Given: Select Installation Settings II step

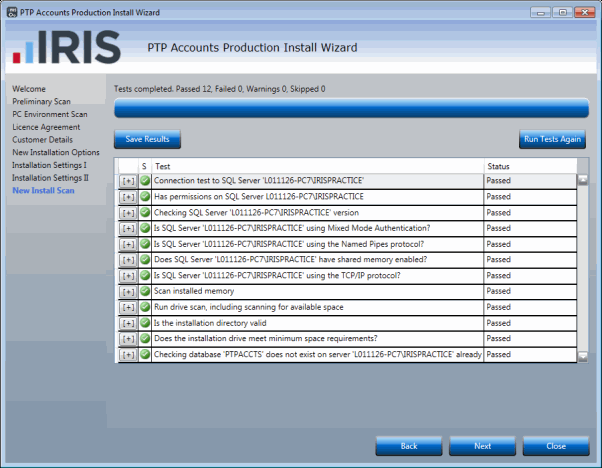Looking at the screenshot, I should 50,178.
